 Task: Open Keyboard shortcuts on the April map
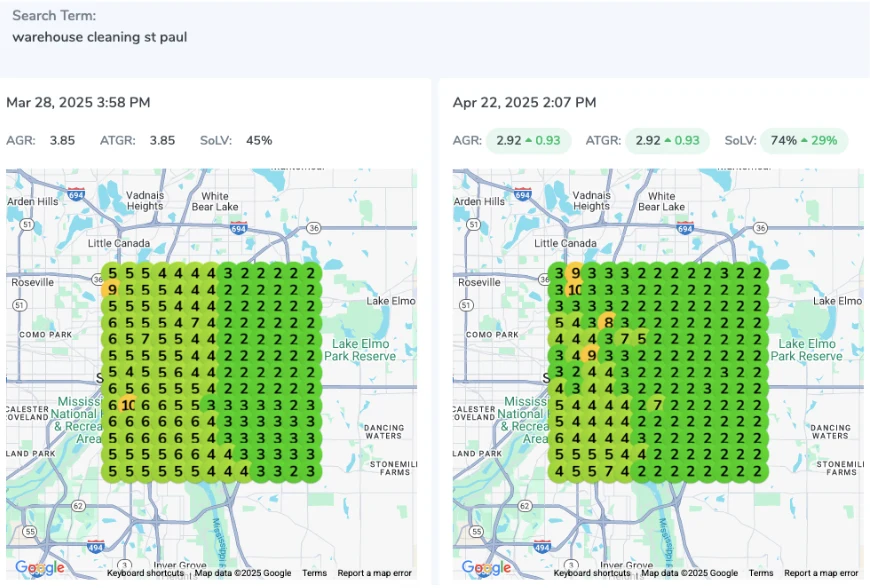click(592, 573)
